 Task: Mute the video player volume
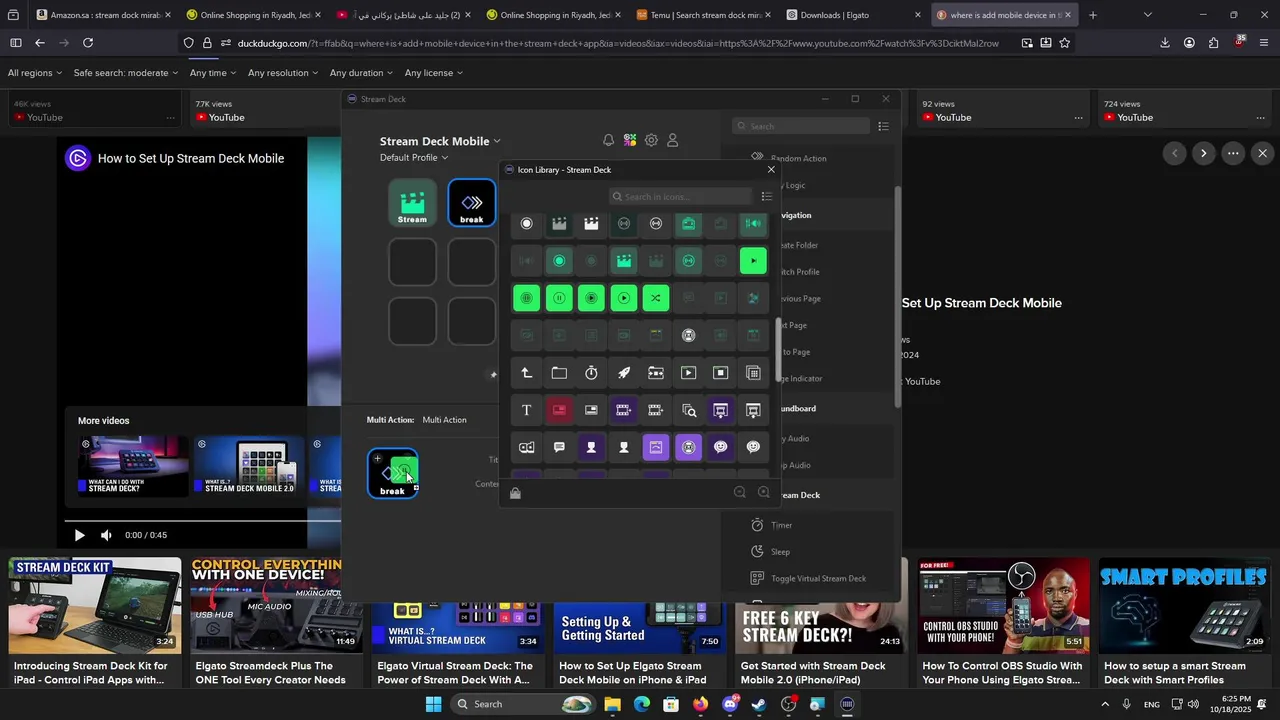[x=106, y=535]
